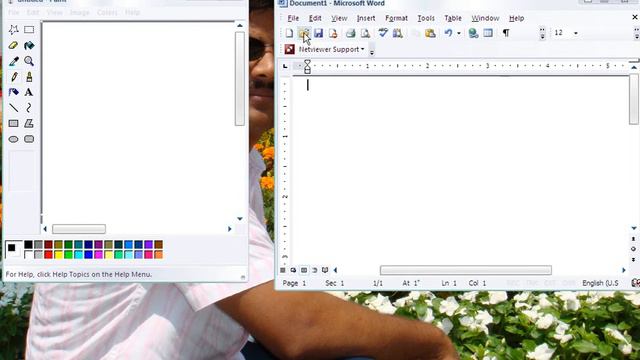Open Print Preview in Word toolbar

(365, 33)
